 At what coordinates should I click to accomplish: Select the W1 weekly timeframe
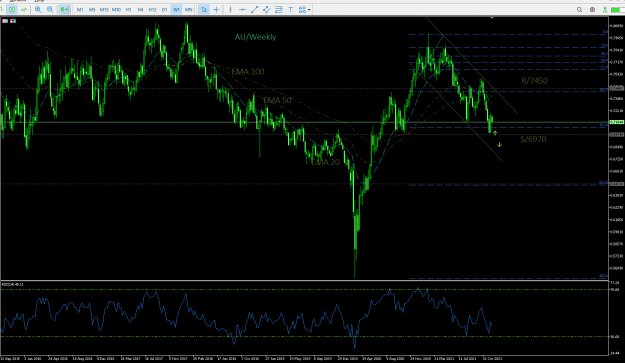point(176,9)
